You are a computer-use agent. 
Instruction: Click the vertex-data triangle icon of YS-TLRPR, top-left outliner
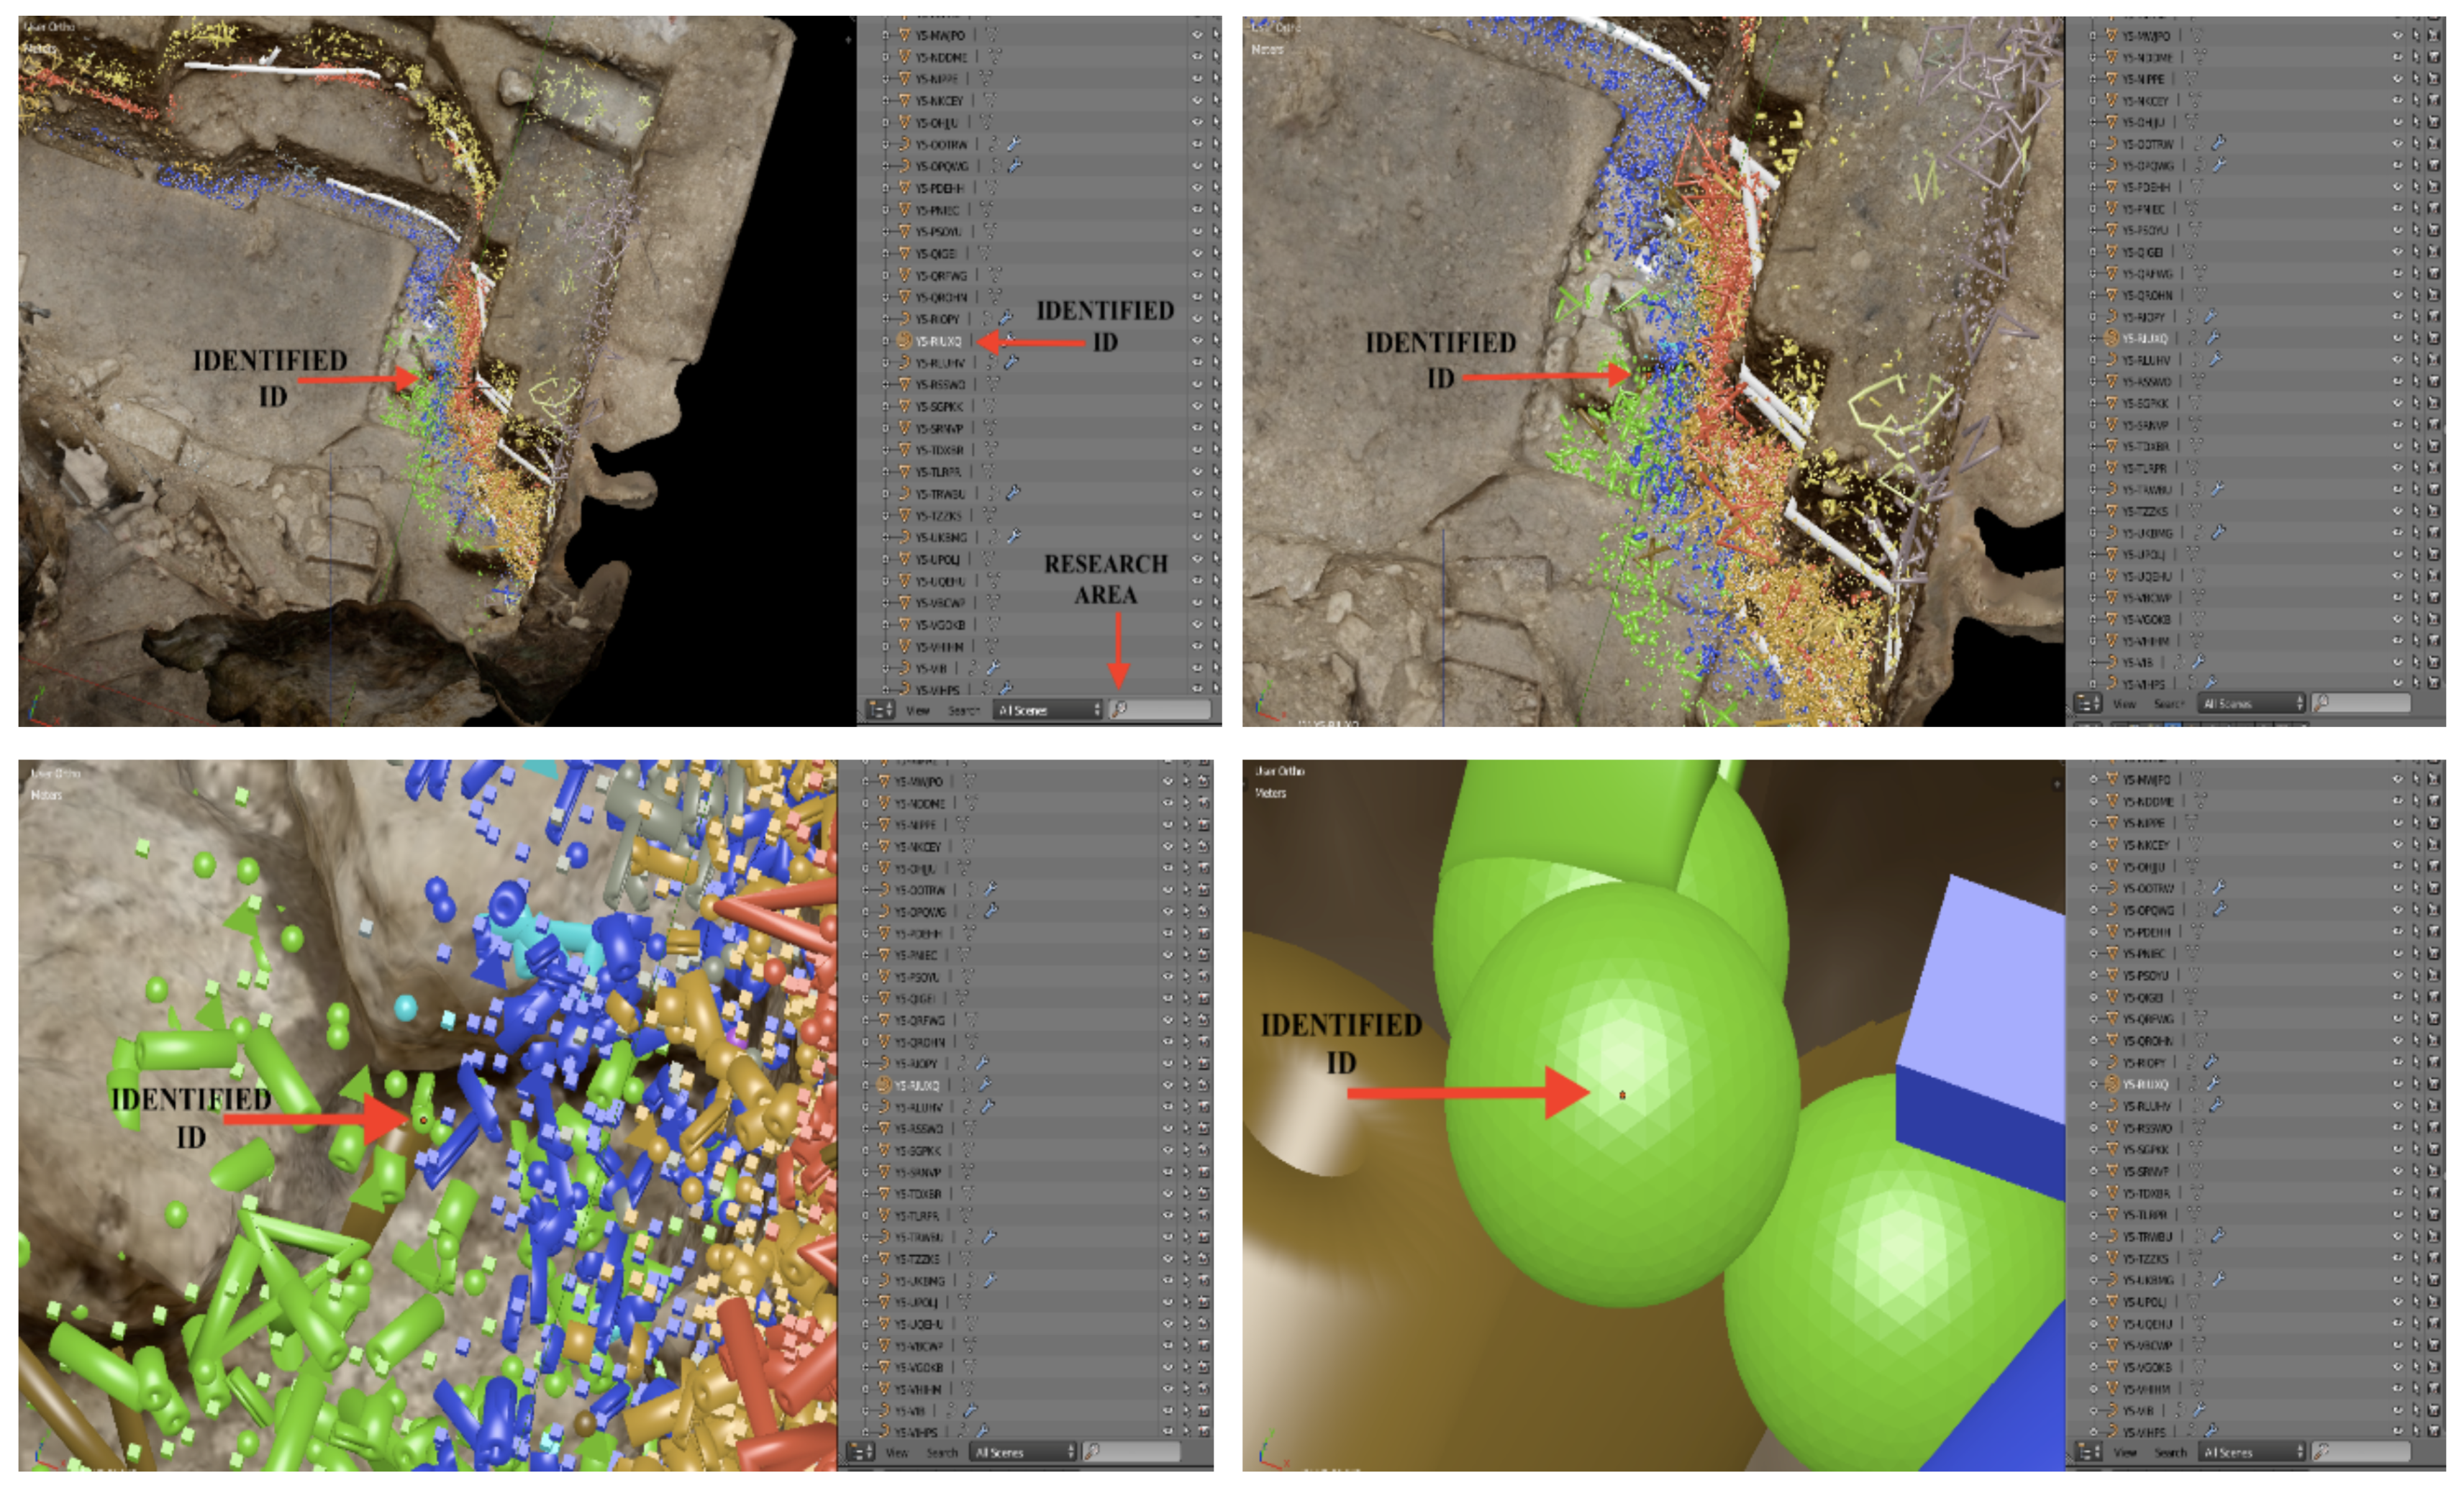click(x=988, y=471)
